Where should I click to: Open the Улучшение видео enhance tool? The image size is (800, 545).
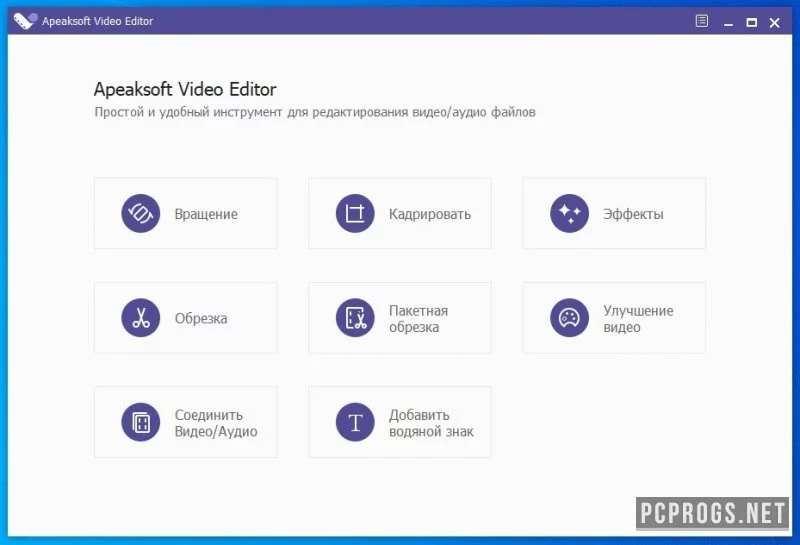click(x=614, y=317)
